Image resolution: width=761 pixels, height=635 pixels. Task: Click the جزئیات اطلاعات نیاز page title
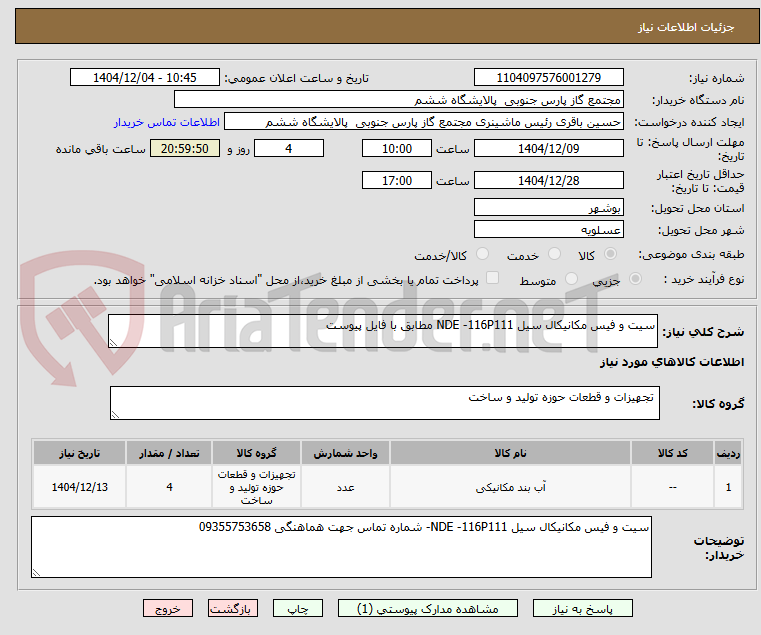coord(685,27)
